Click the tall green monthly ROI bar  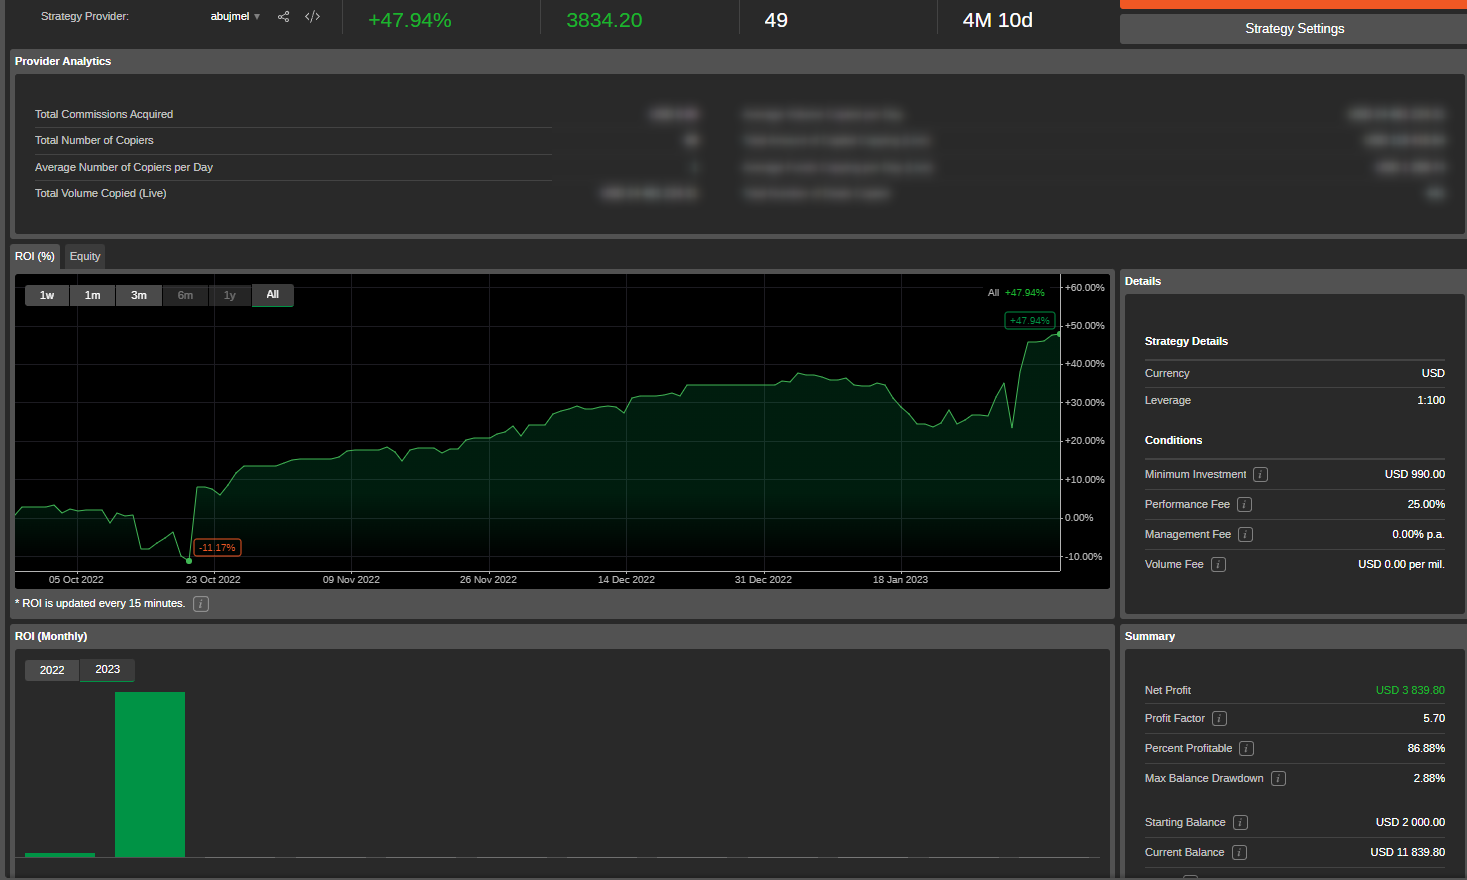tap(150, 774)
